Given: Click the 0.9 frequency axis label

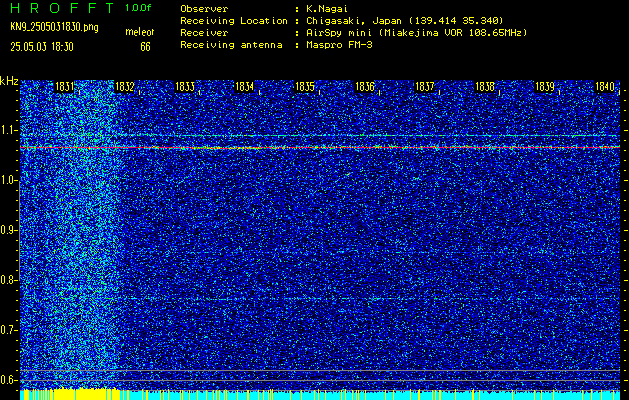Looking at the screenshot, I should pyautogui.click(x=8, y=230).
